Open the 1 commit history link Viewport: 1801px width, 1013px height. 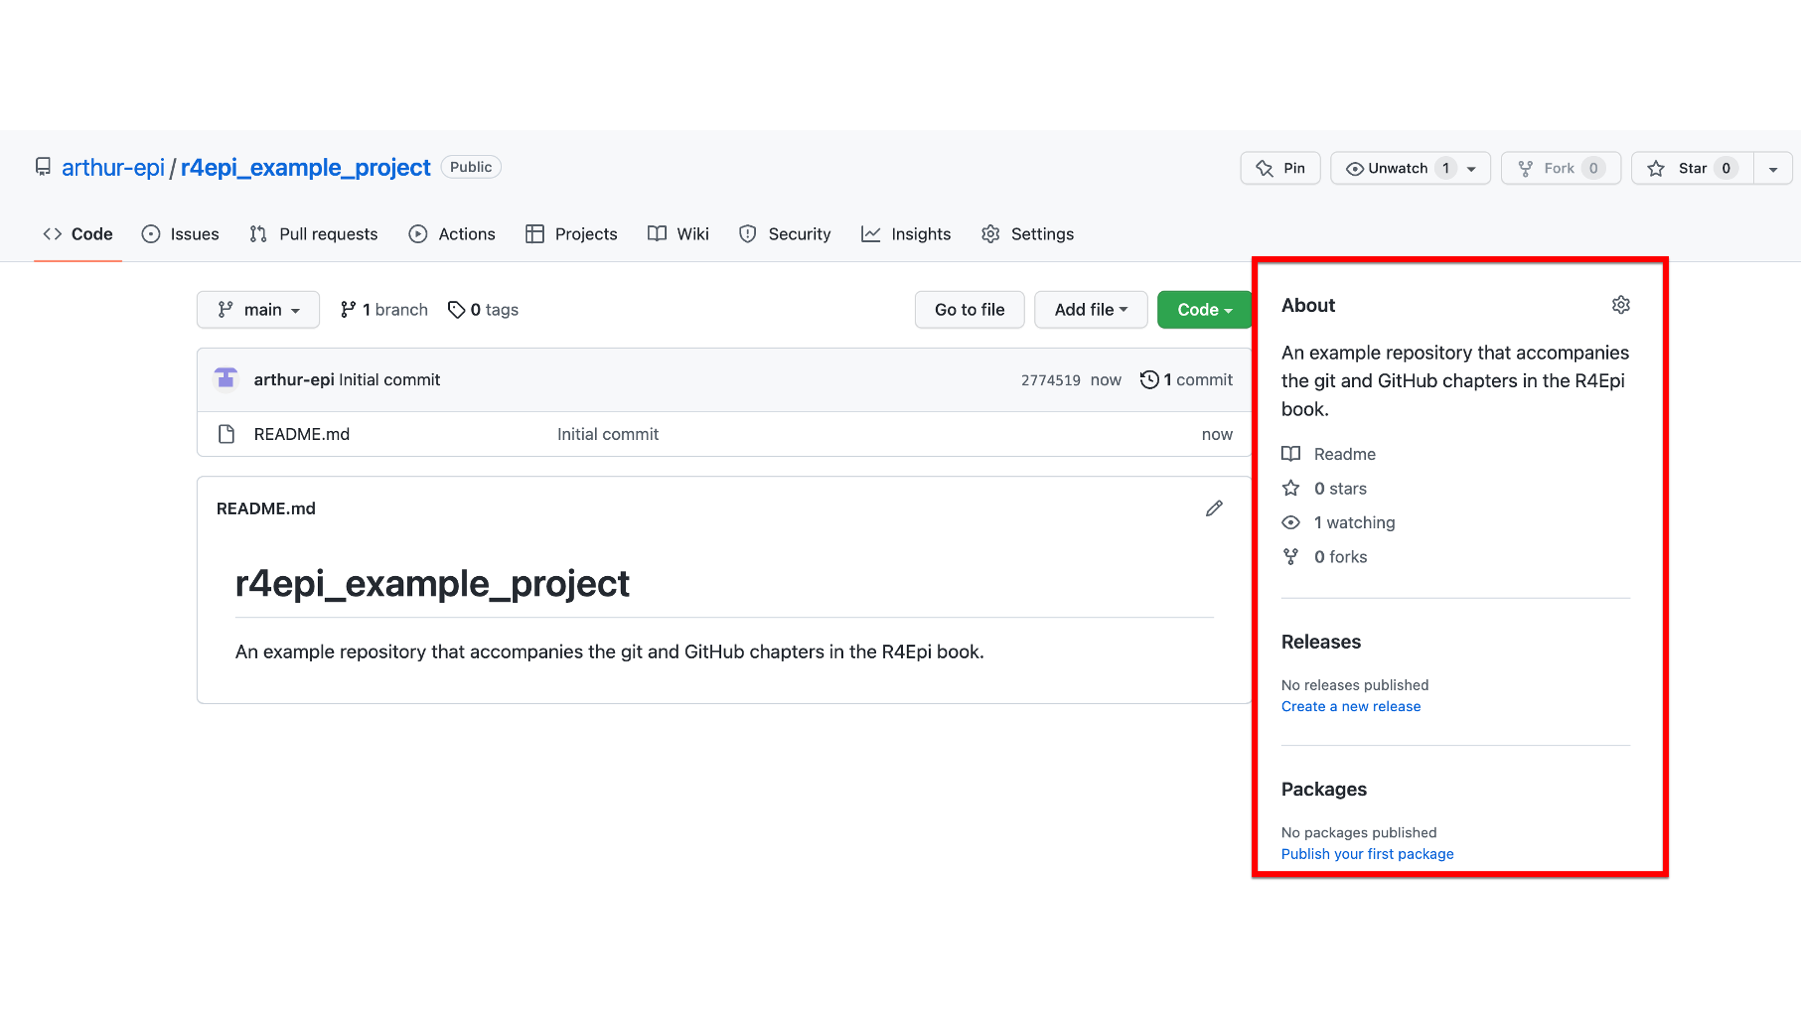coord(1186,380)
